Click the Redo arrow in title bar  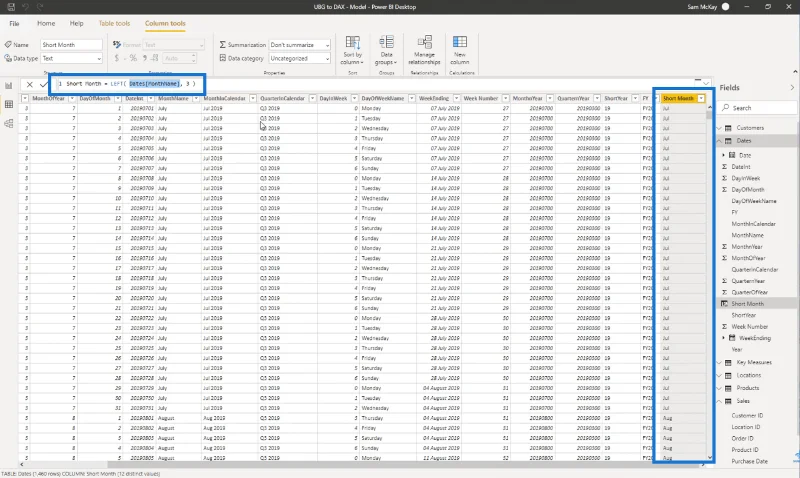[x=40, y=7]
